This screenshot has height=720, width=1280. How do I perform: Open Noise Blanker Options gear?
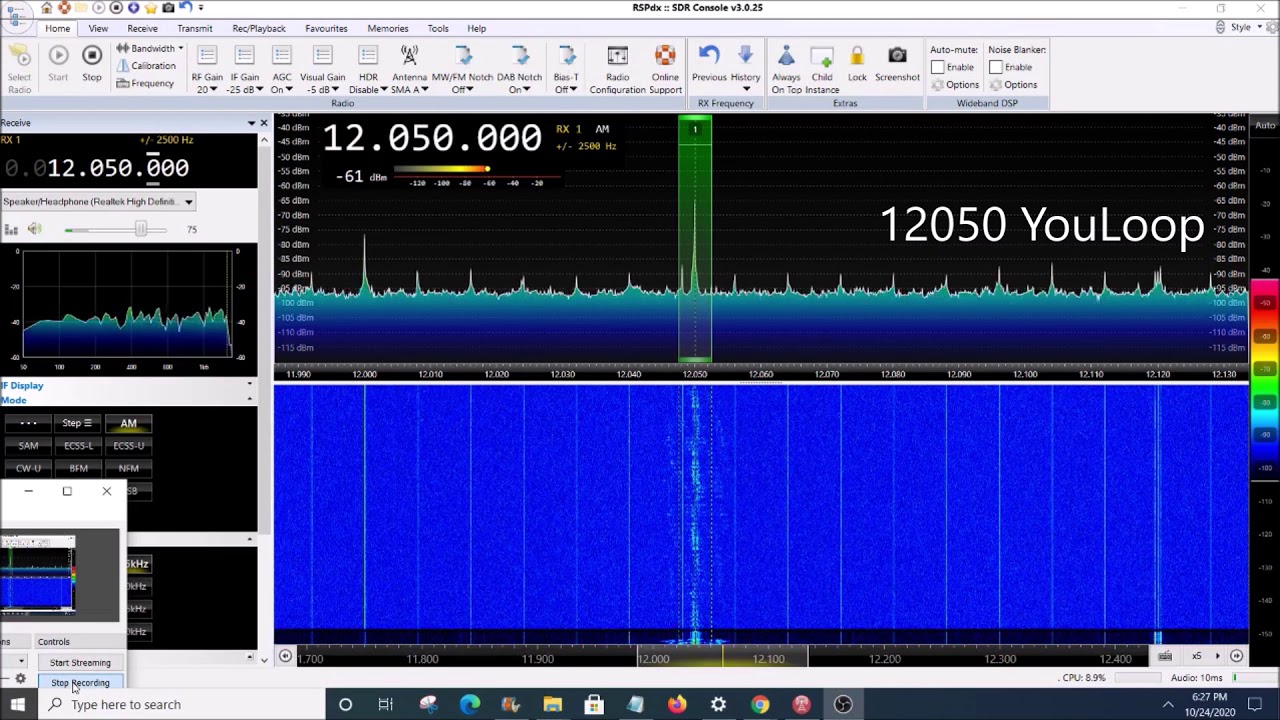coord(1013,85)
